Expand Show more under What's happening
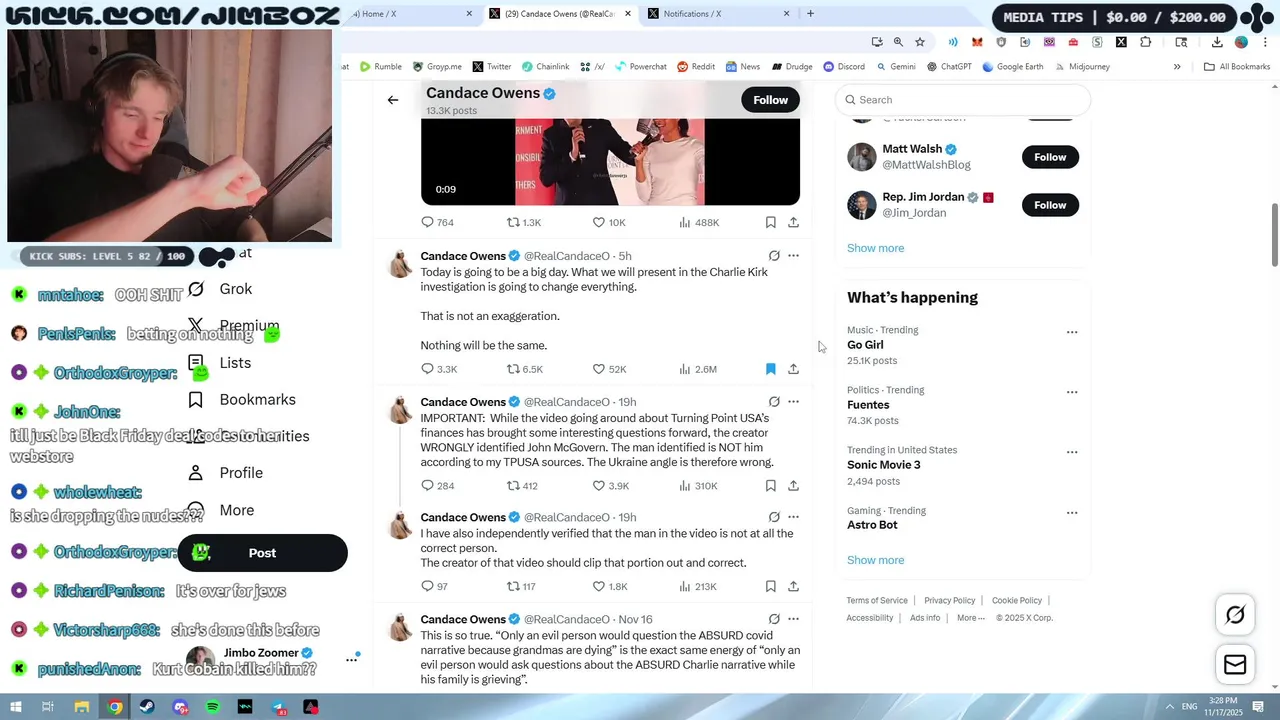This screenshot has width=1280, height=720. (x=875, y=560)
